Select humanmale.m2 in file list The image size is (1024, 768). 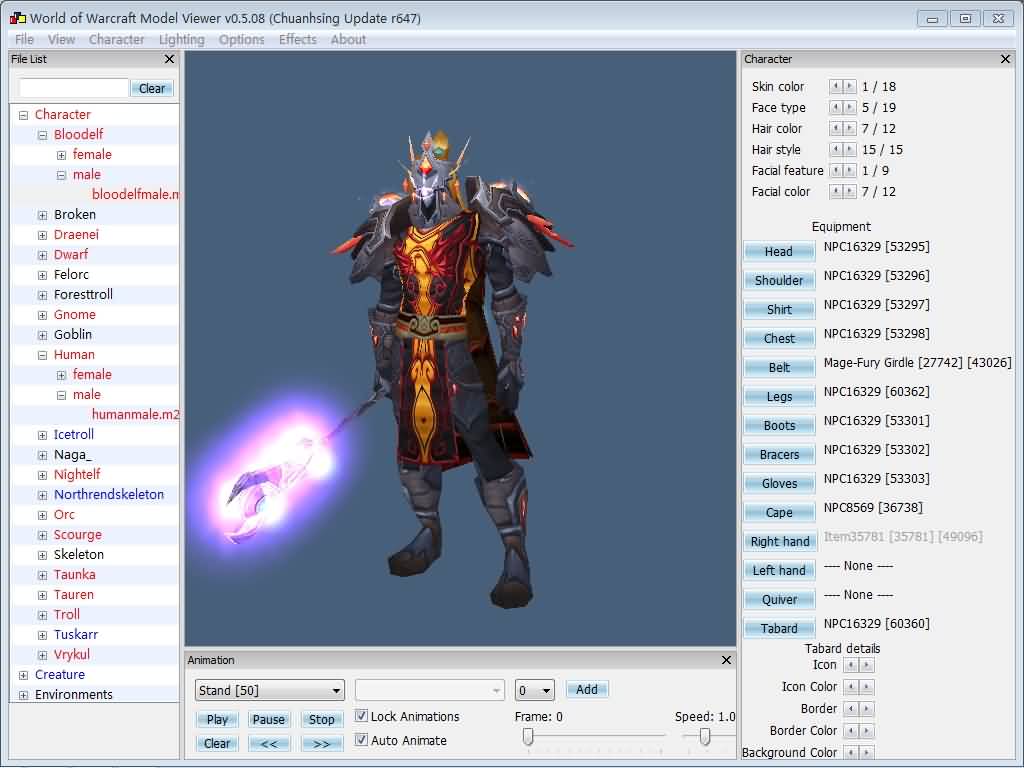(135, 415)
